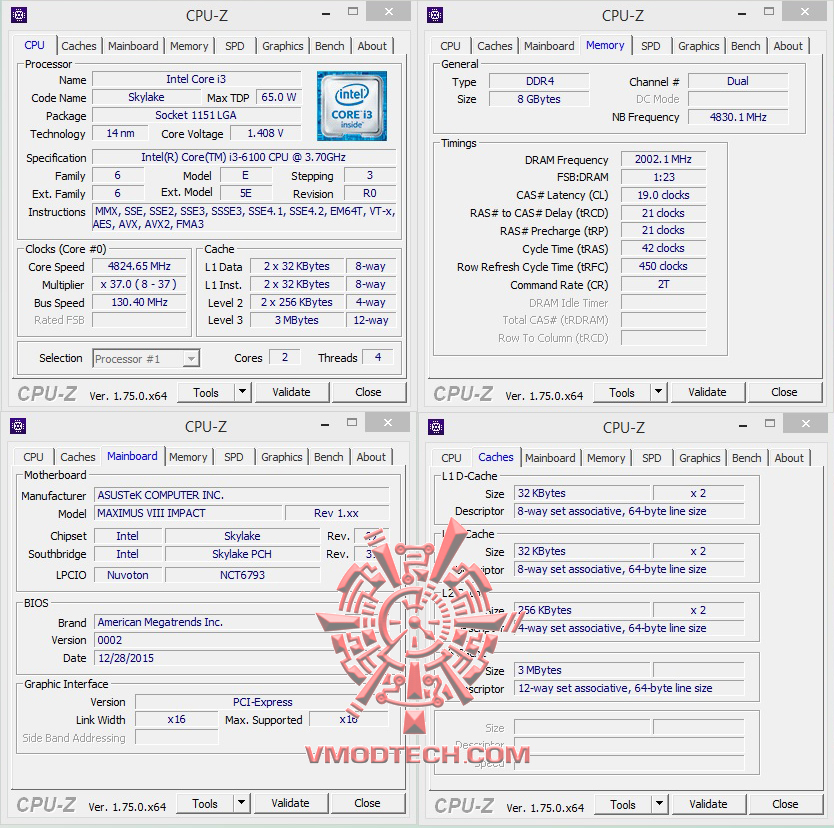Close the Mainboard window via title bar X
This screenshot has height=828, width=834.
click(x=388, y=423)
